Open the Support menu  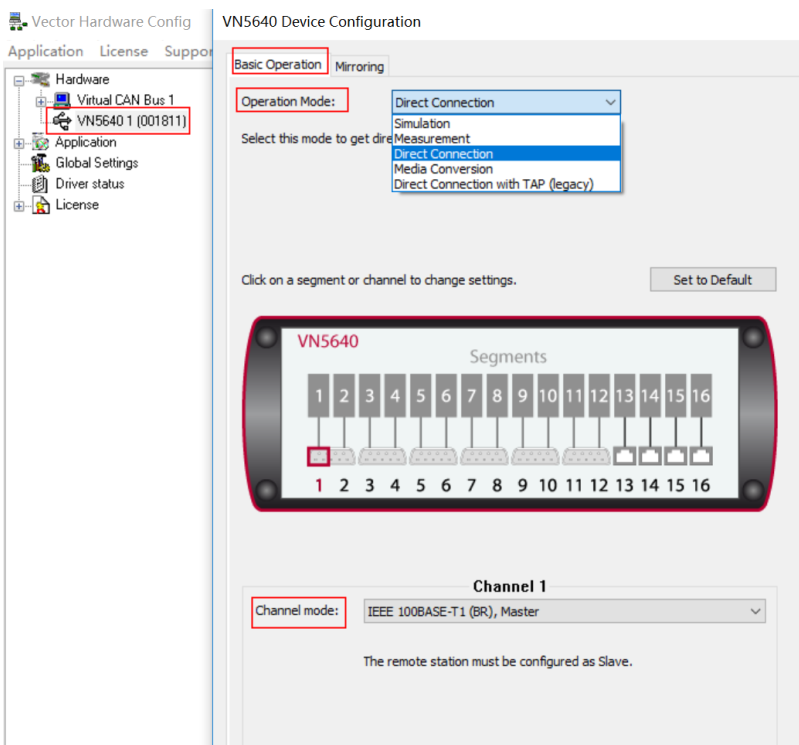[188, 51]
